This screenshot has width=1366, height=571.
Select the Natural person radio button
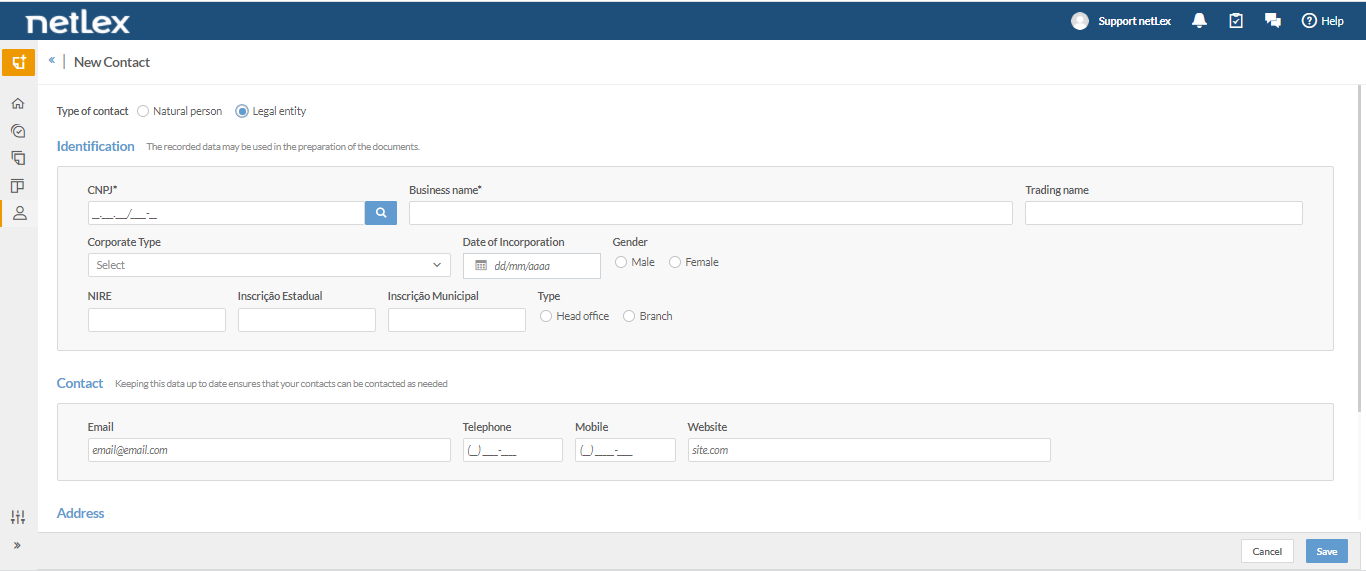[143, 111]
